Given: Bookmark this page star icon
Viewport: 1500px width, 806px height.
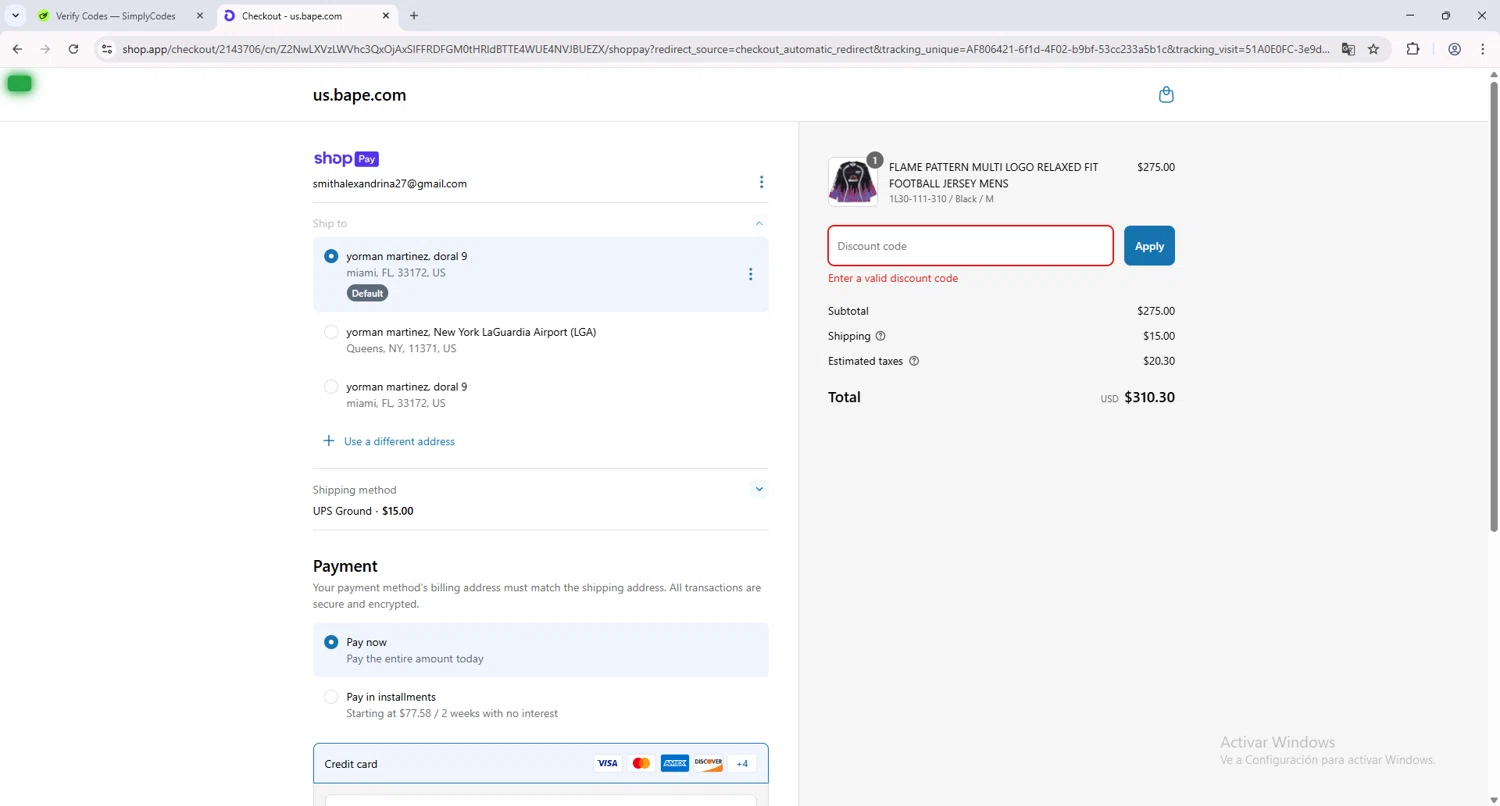Looking at the screenshot, I should [1374, 49].
